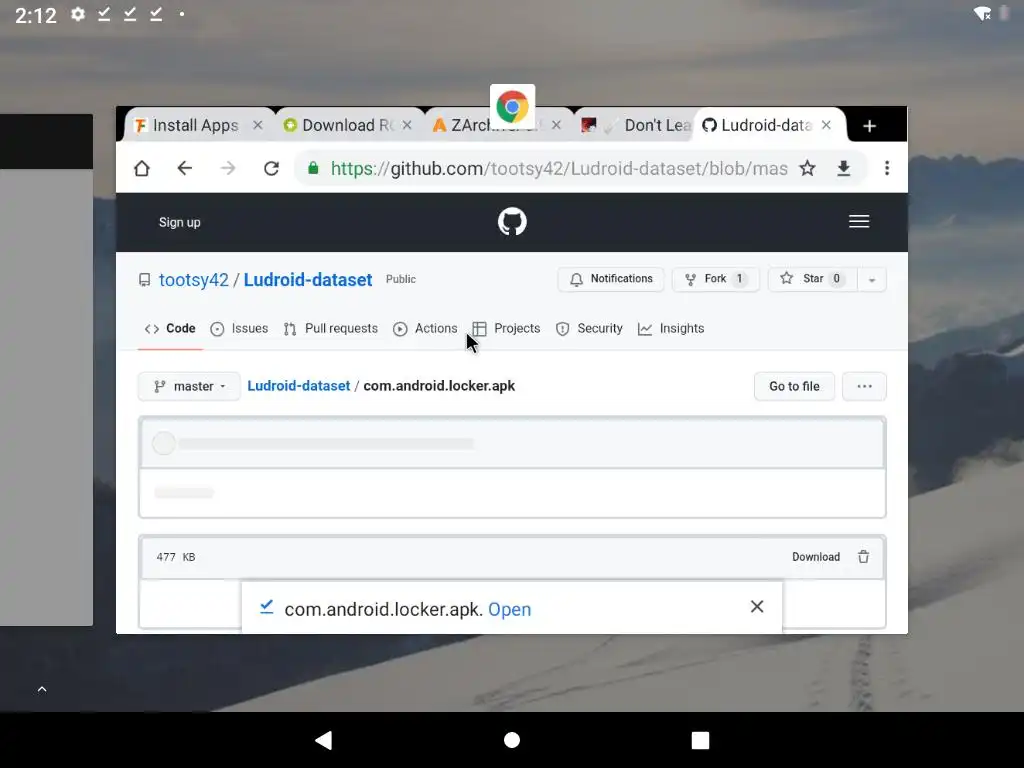
Task: Tap the Android home button
Action: [512, 740]
